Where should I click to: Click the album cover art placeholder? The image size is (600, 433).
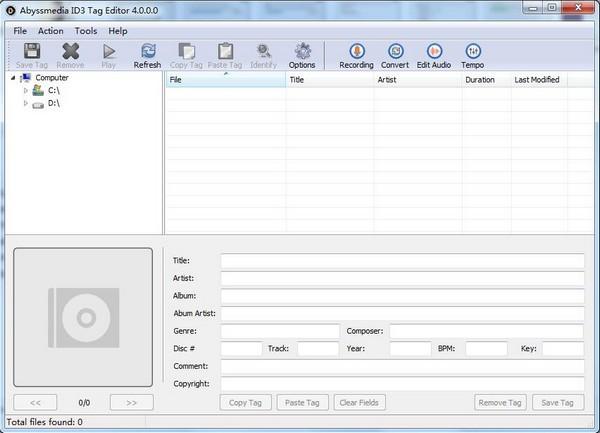point(83,317)
